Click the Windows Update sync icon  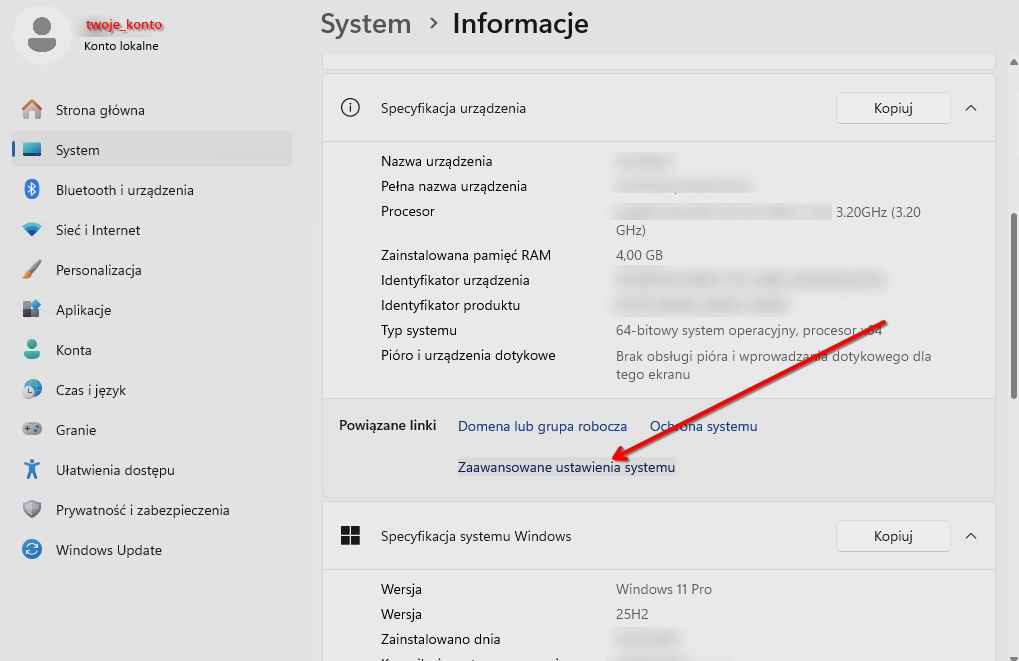[x=32, y=550]
